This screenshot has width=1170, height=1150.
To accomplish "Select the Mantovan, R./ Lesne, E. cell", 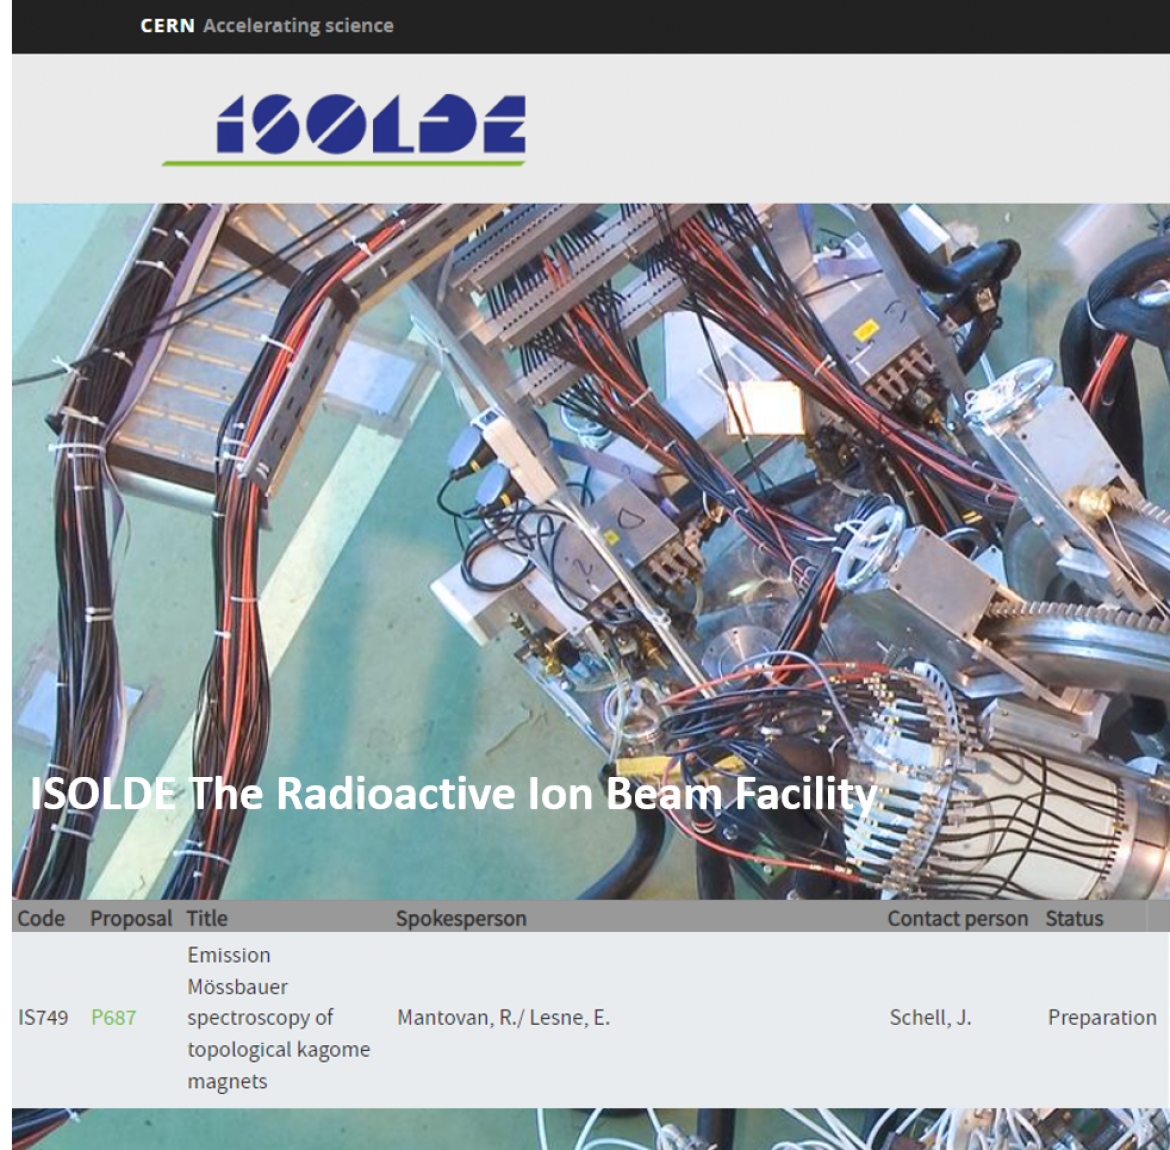I will pos(504,1018).
